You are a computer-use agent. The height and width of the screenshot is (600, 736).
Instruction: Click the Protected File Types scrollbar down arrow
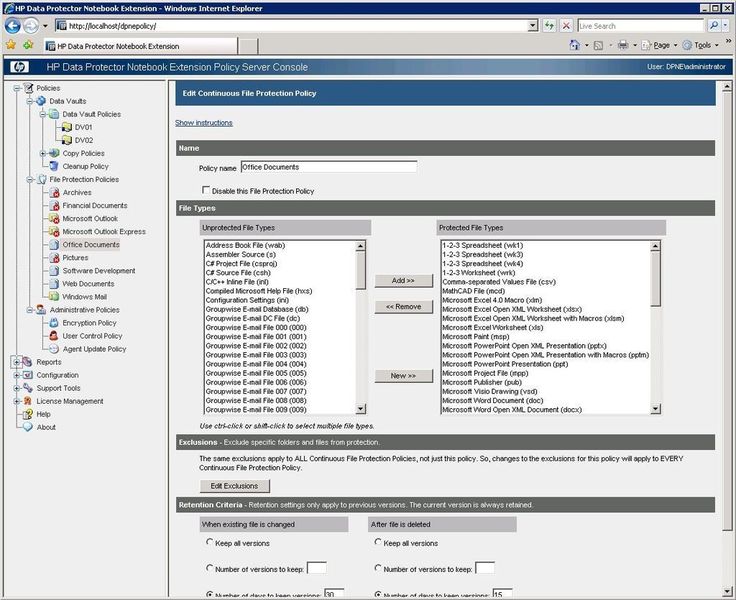click(656, 409)
